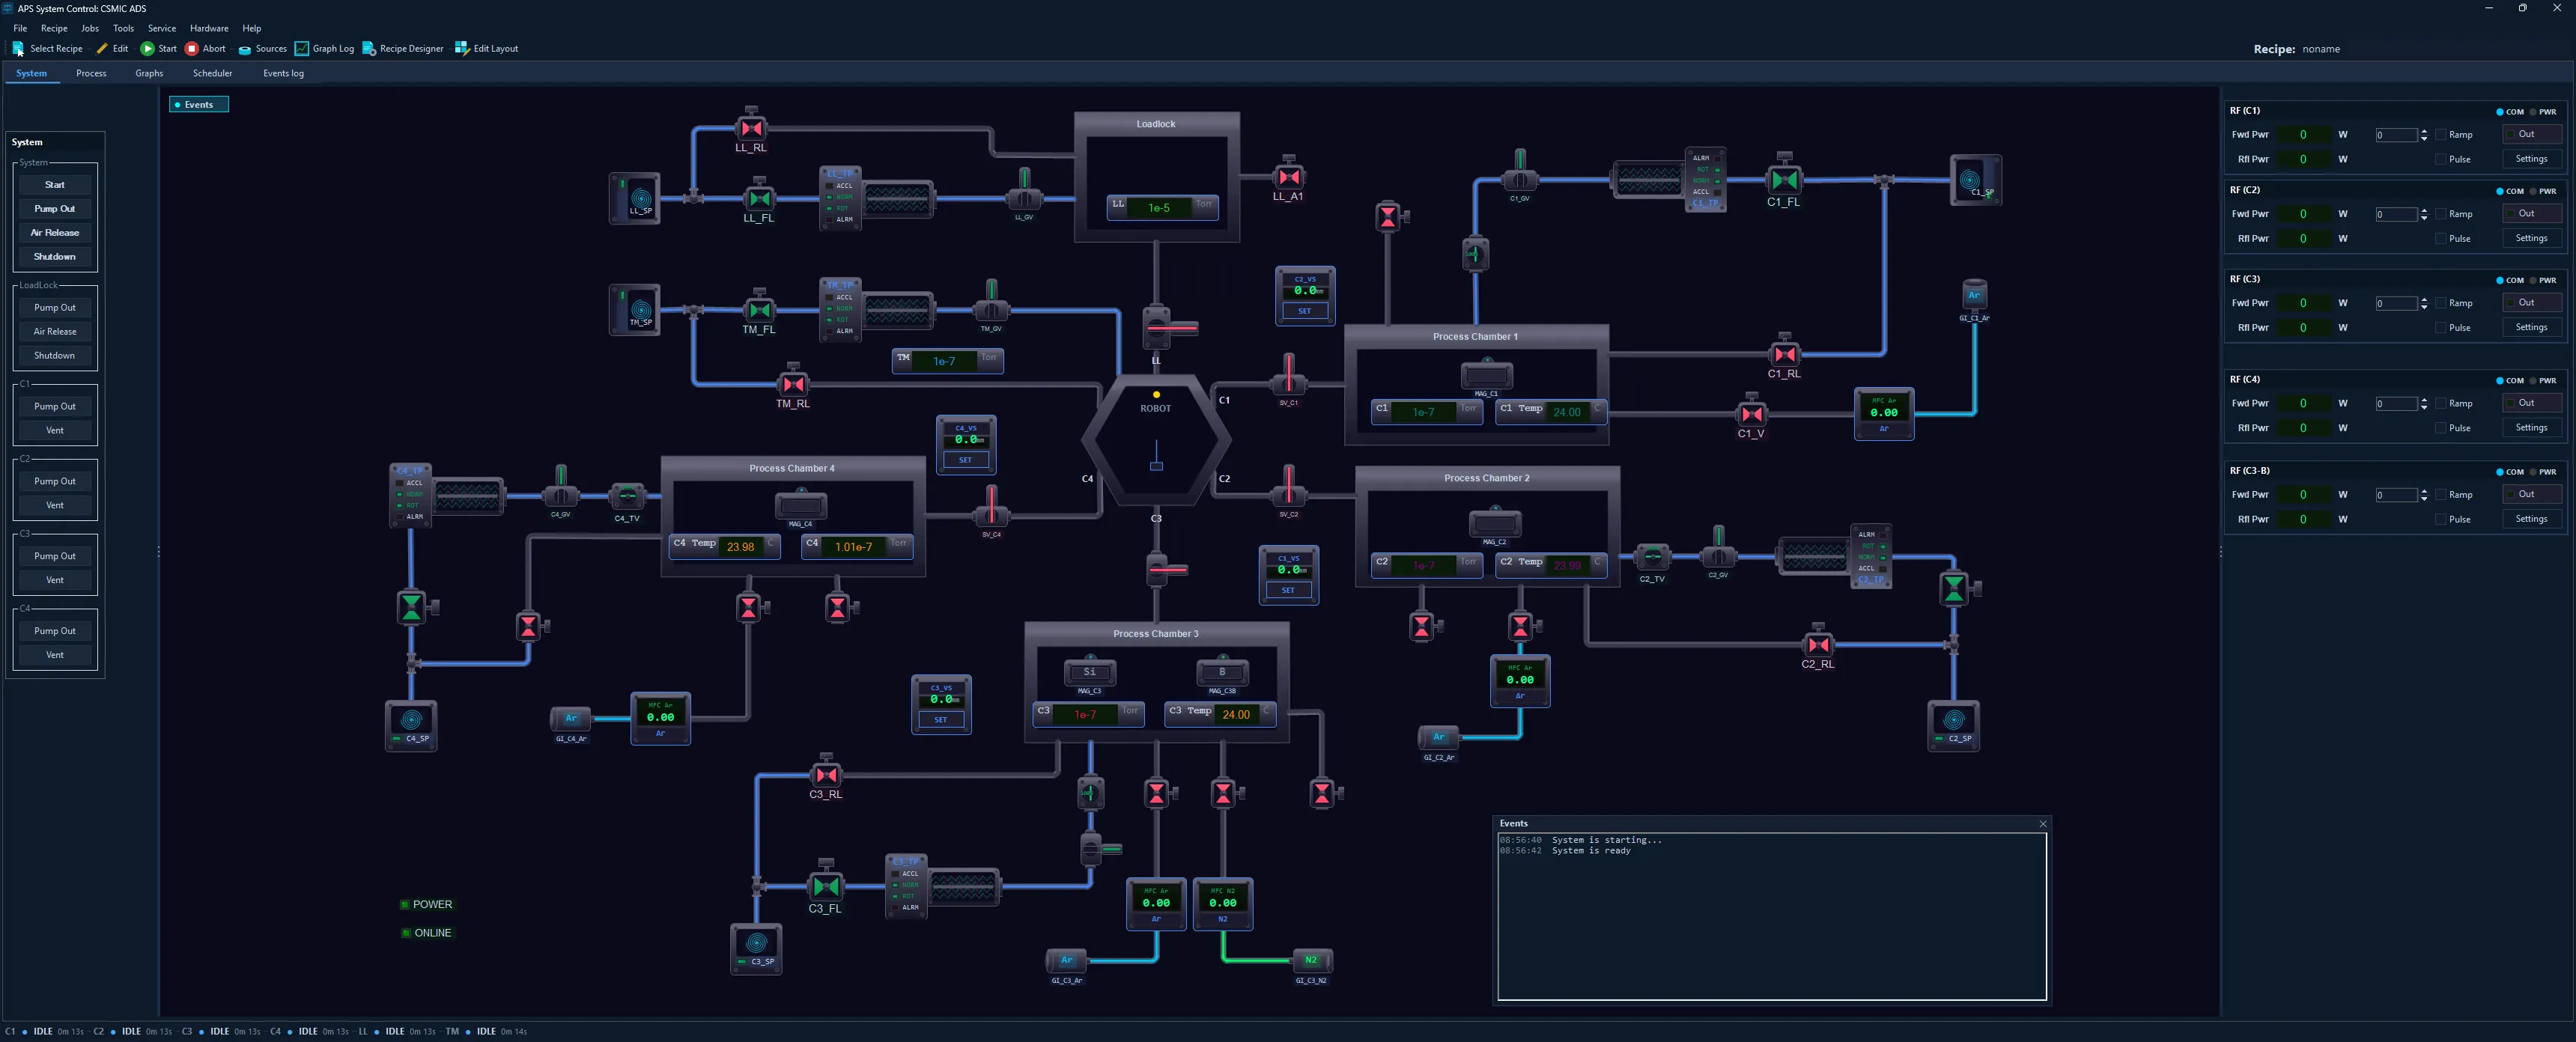Click the System Shutdown button

pos(55,257)
